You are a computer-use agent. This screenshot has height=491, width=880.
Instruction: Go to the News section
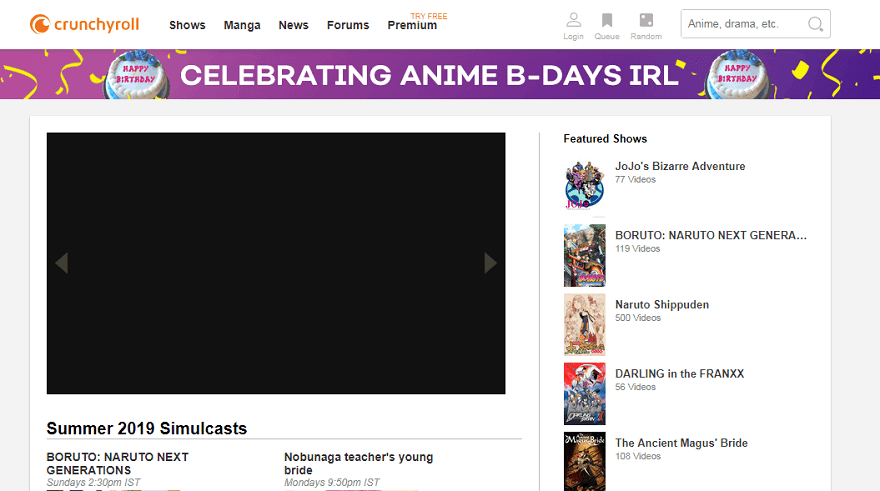293,25
